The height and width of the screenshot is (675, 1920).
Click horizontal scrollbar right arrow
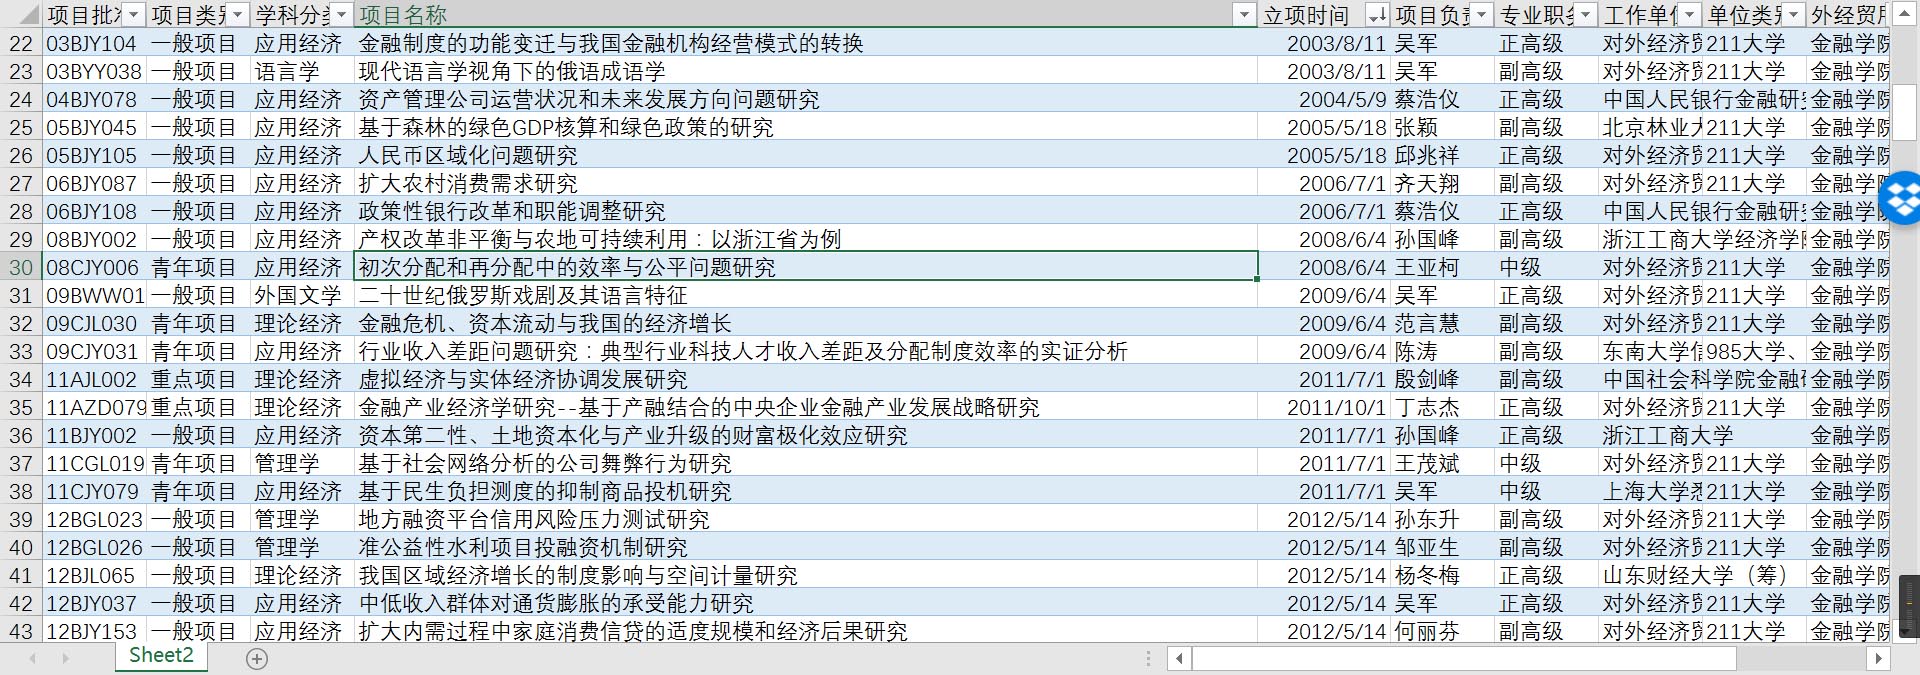(x=1879, y=658)
